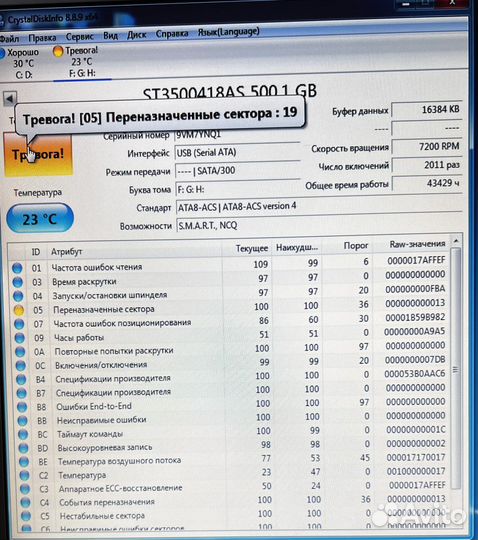
Task: Go to previous disk with left arrow
Action: click(10, 98)
